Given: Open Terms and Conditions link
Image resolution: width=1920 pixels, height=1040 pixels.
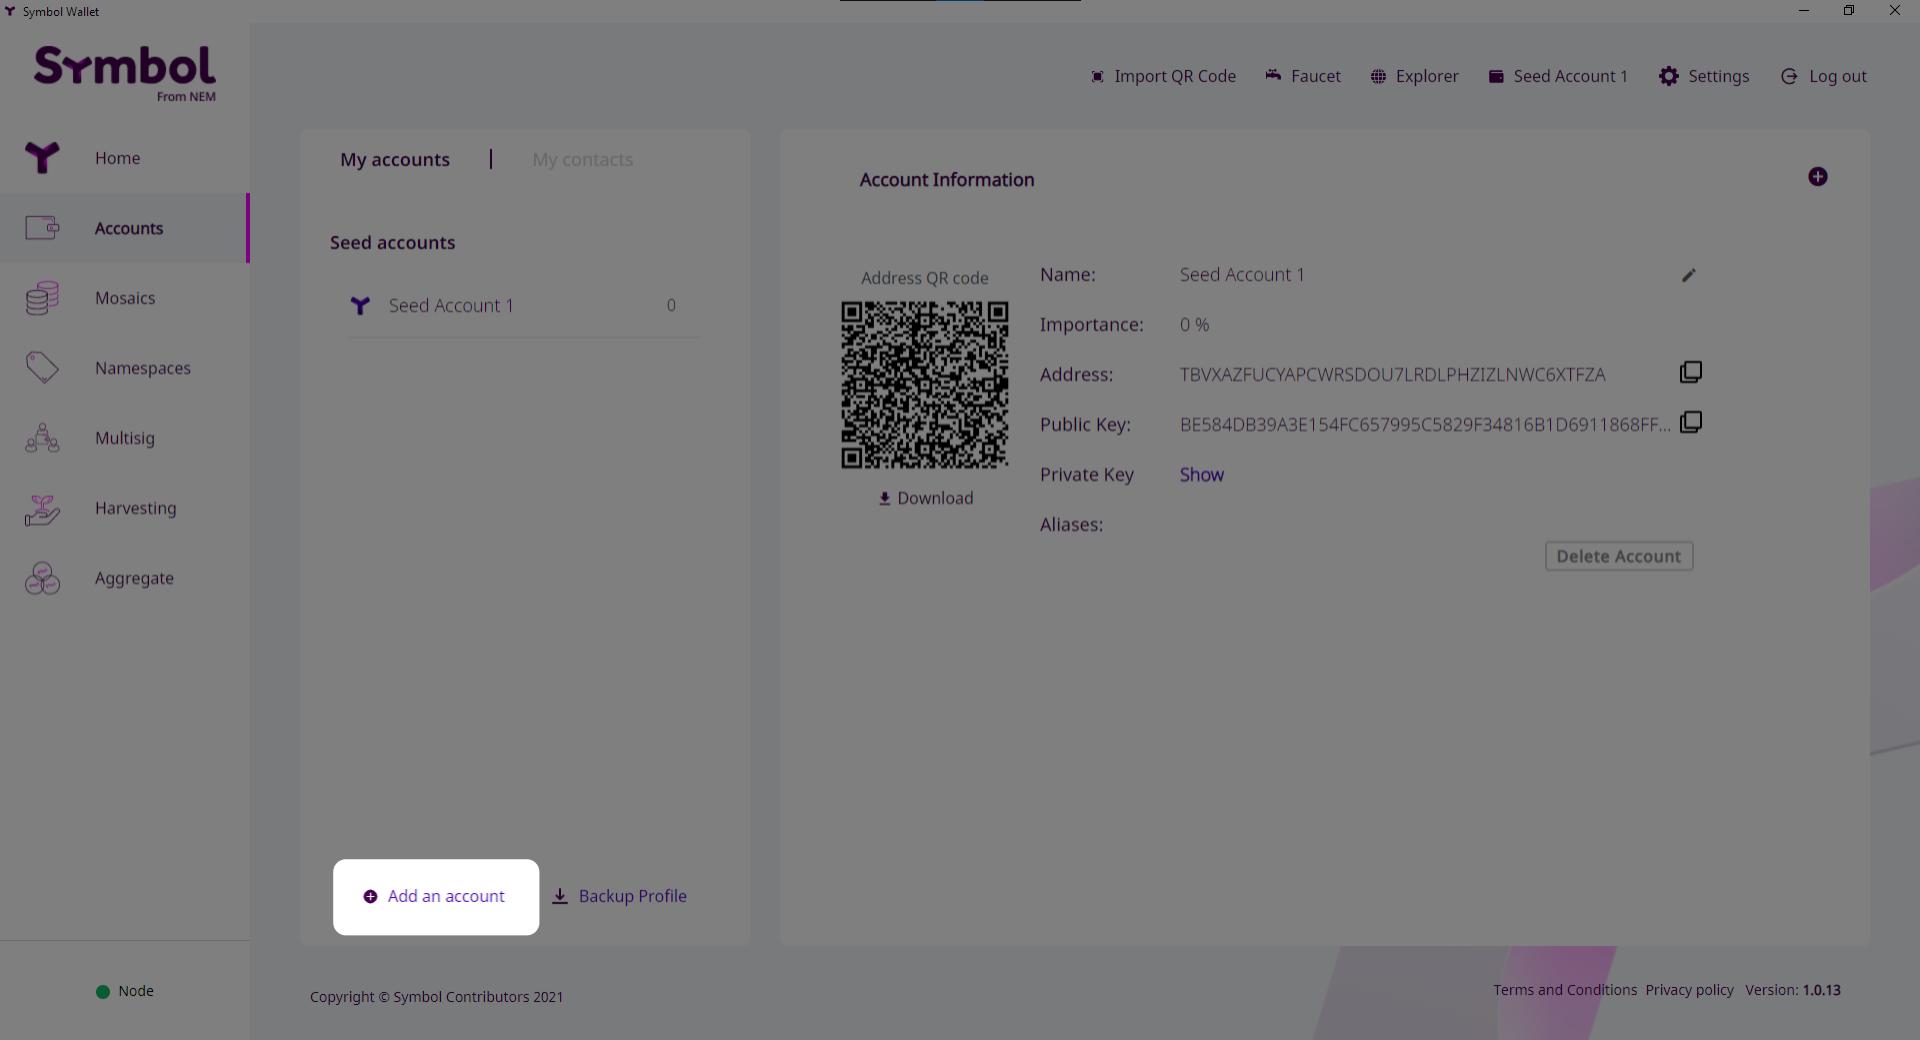Looking at the screenshot, I should tap(1564, 990).
